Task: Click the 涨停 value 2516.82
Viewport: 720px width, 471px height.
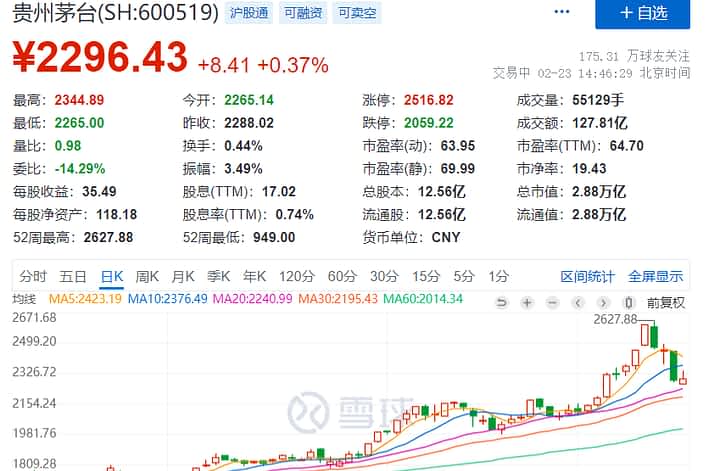Action: [429, 100]
